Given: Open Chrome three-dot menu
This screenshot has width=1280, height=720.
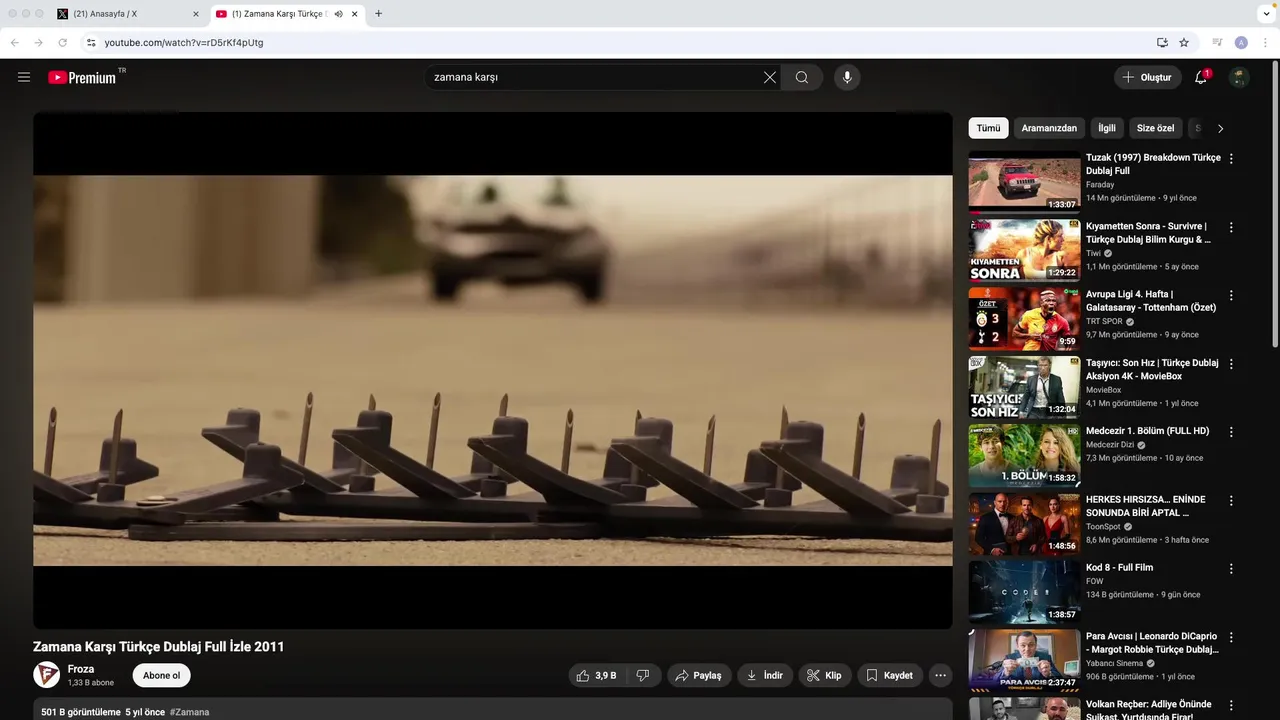Looking at the screenshot, I should 1266,43.
